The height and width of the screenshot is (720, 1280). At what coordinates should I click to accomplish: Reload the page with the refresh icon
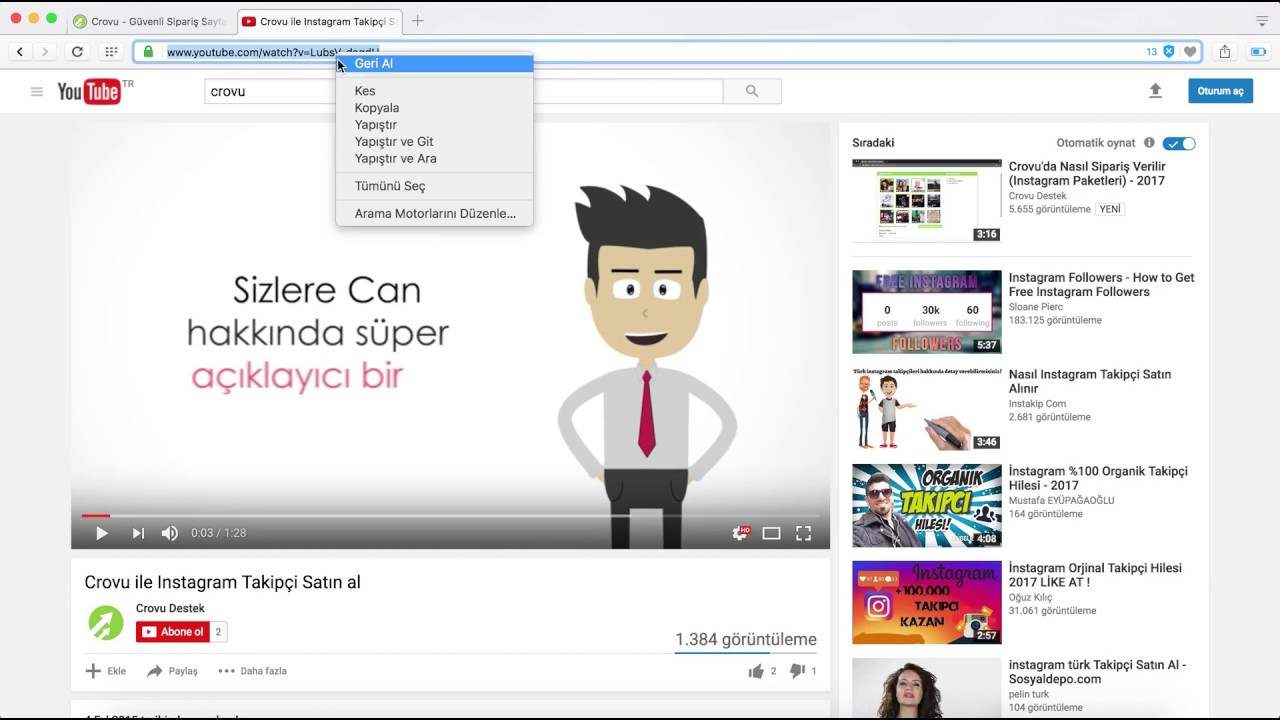pyautogui.click(x=77, y=52)
